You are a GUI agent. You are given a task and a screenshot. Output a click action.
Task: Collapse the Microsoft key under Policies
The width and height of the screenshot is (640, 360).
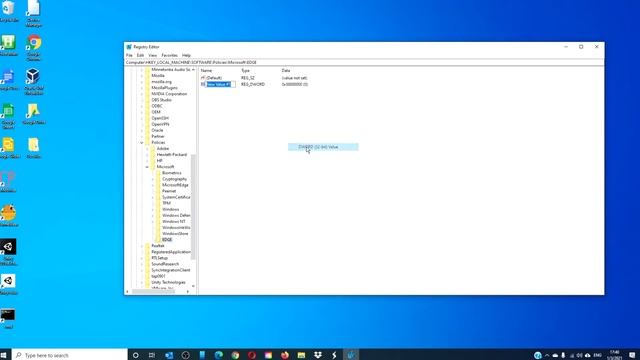(x=147, y=167)
